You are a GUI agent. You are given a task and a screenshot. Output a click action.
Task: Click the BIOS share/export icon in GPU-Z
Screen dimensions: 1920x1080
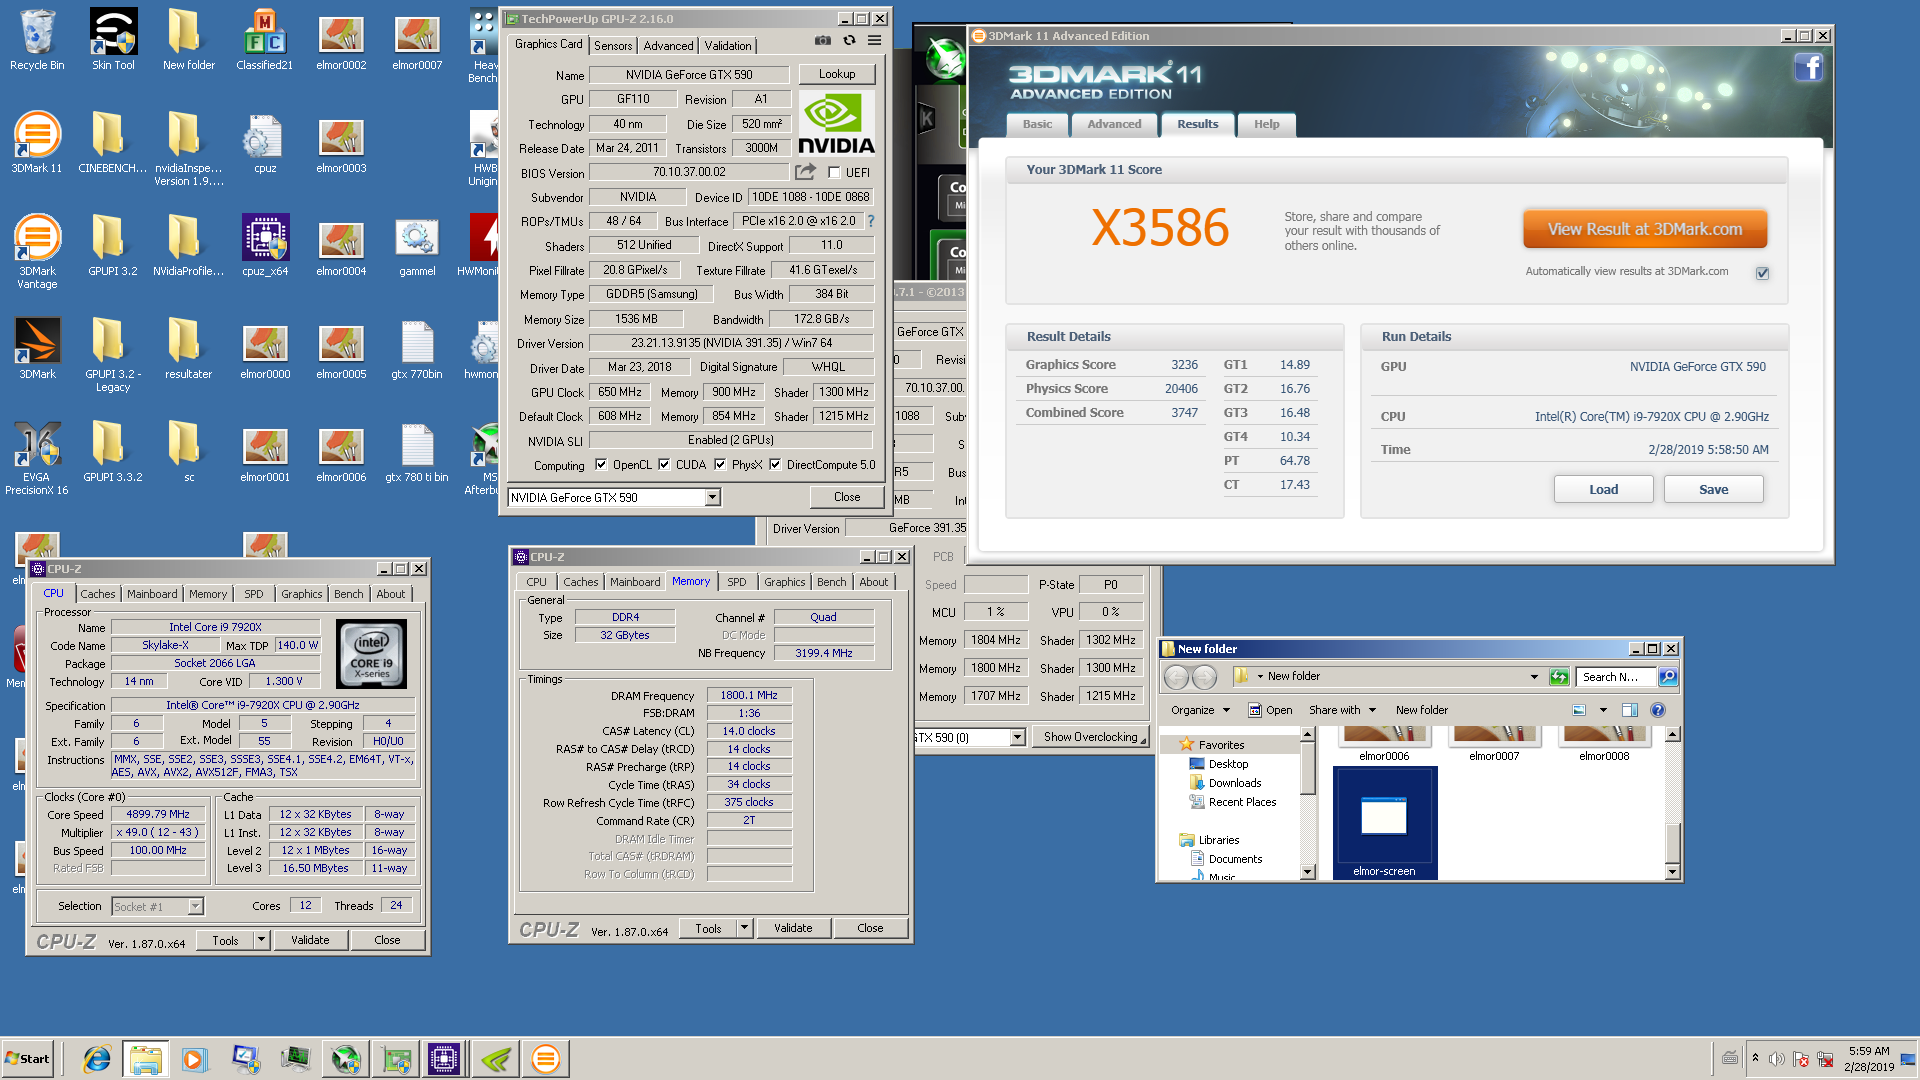[x=805, y=172]
